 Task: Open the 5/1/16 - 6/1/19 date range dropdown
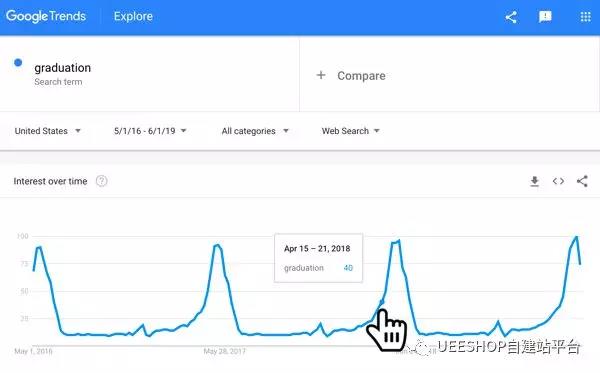coord(150,131)
